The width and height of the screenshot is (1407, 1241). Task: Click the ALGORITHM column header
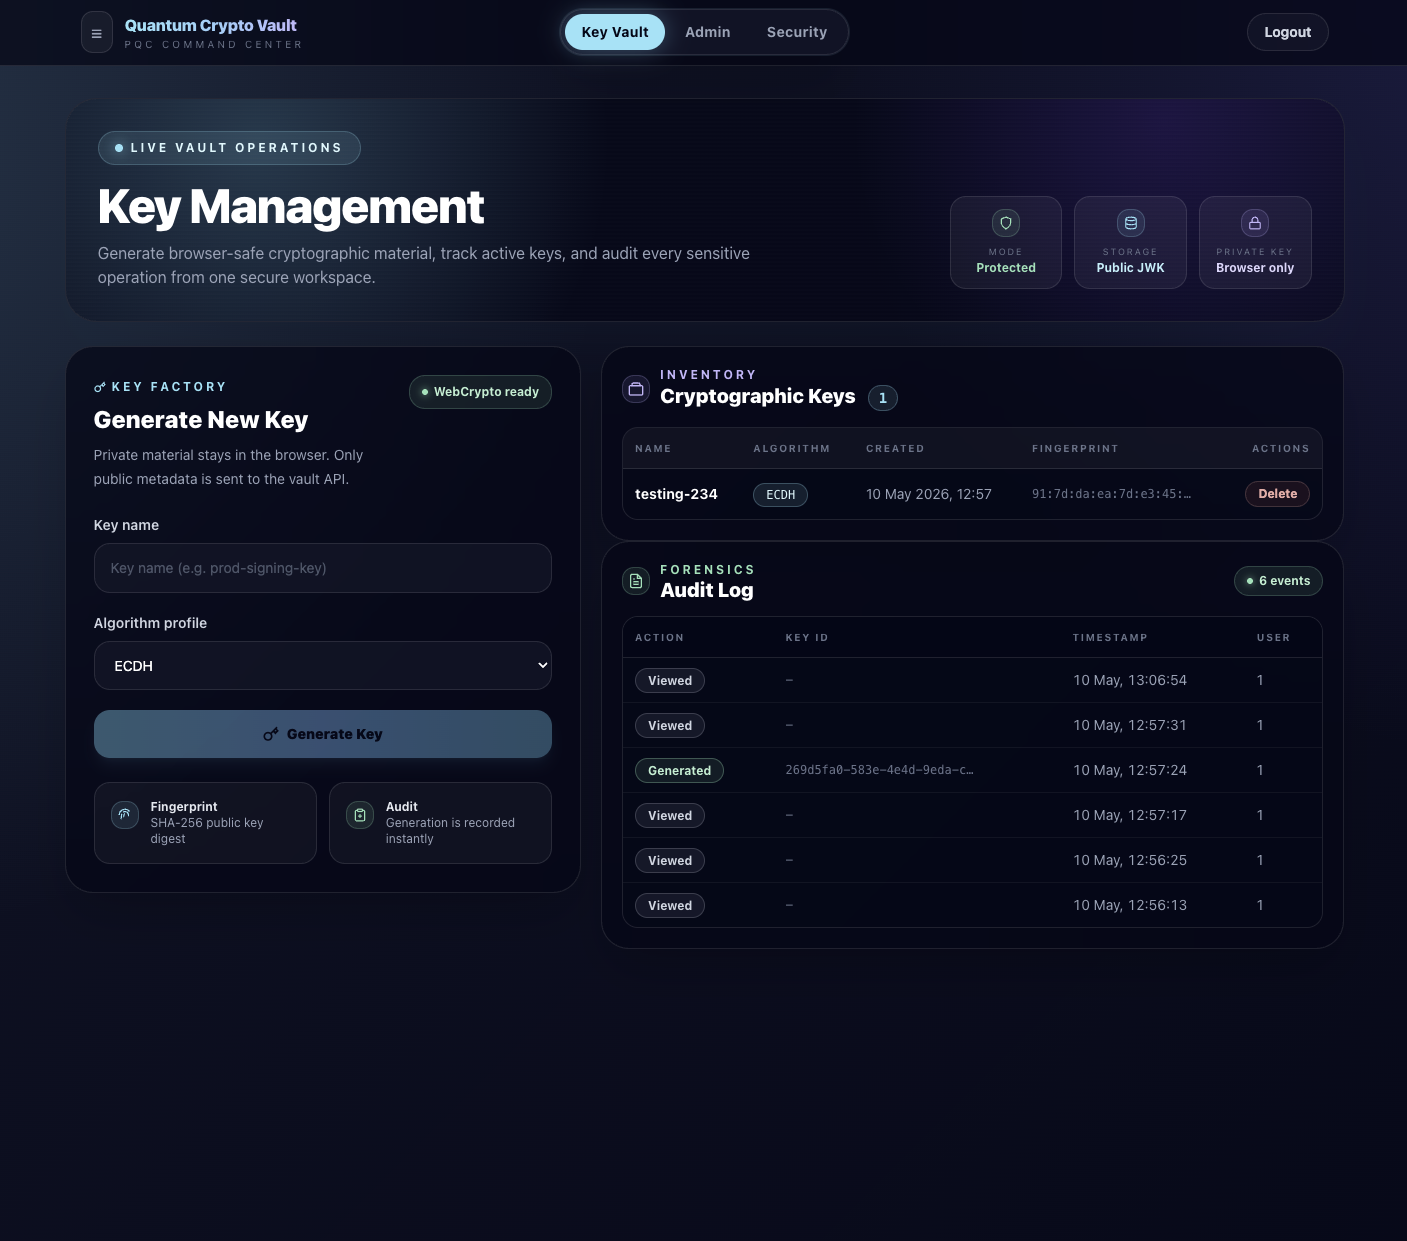pos(792,449)
